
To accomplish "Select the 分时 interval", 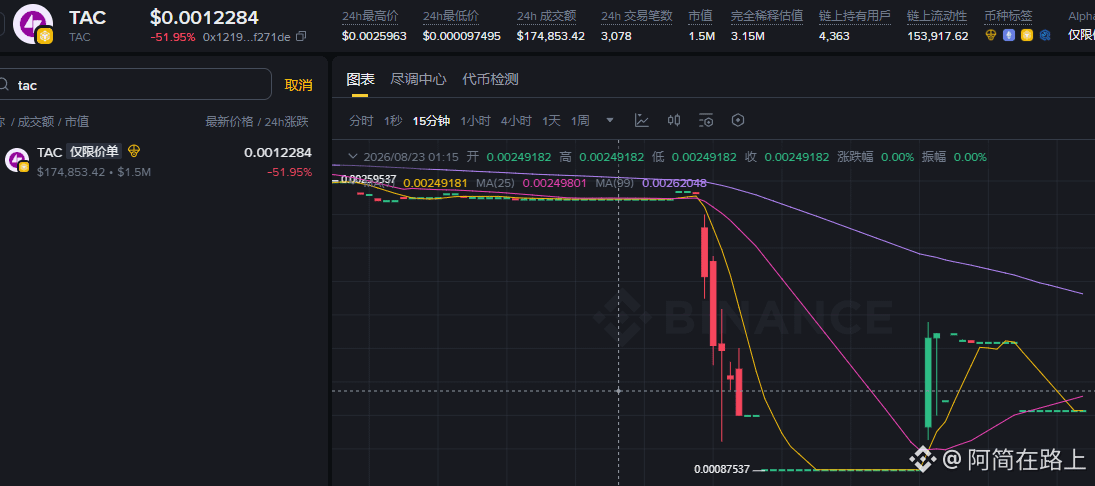I will click(361, 121).
